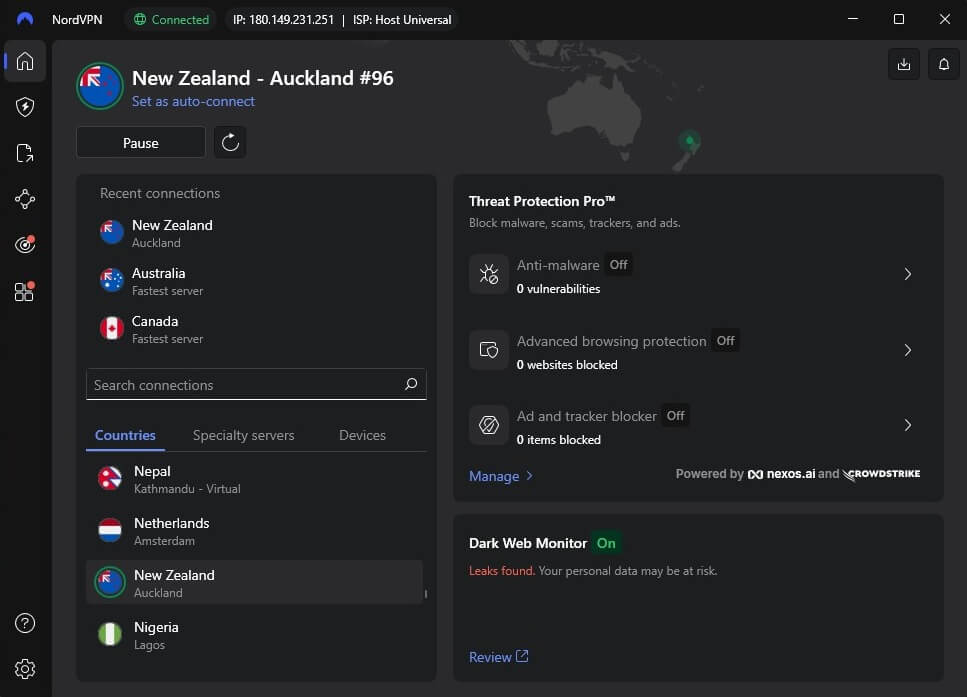
Task: Open the Home icon in the sidebar
Action: (x=25, y=61)
